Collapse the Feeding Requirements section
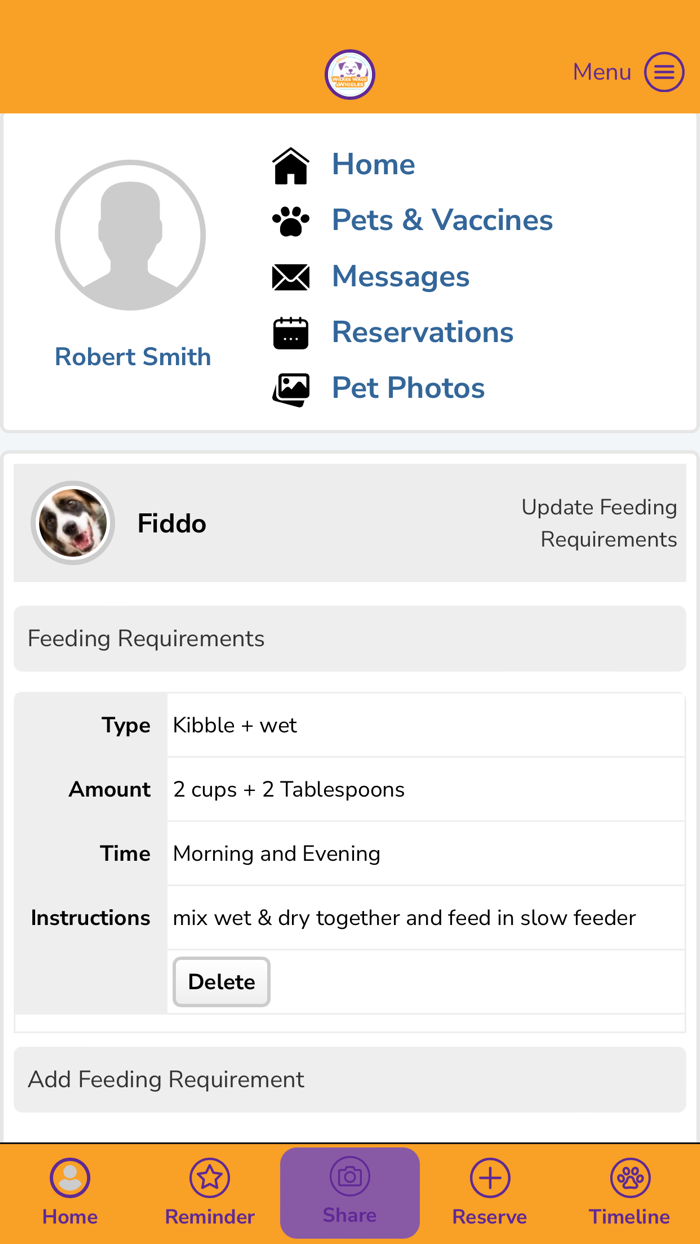This screenshot has height=1244, width=700. pyautogui.click(x=350, y=639)
